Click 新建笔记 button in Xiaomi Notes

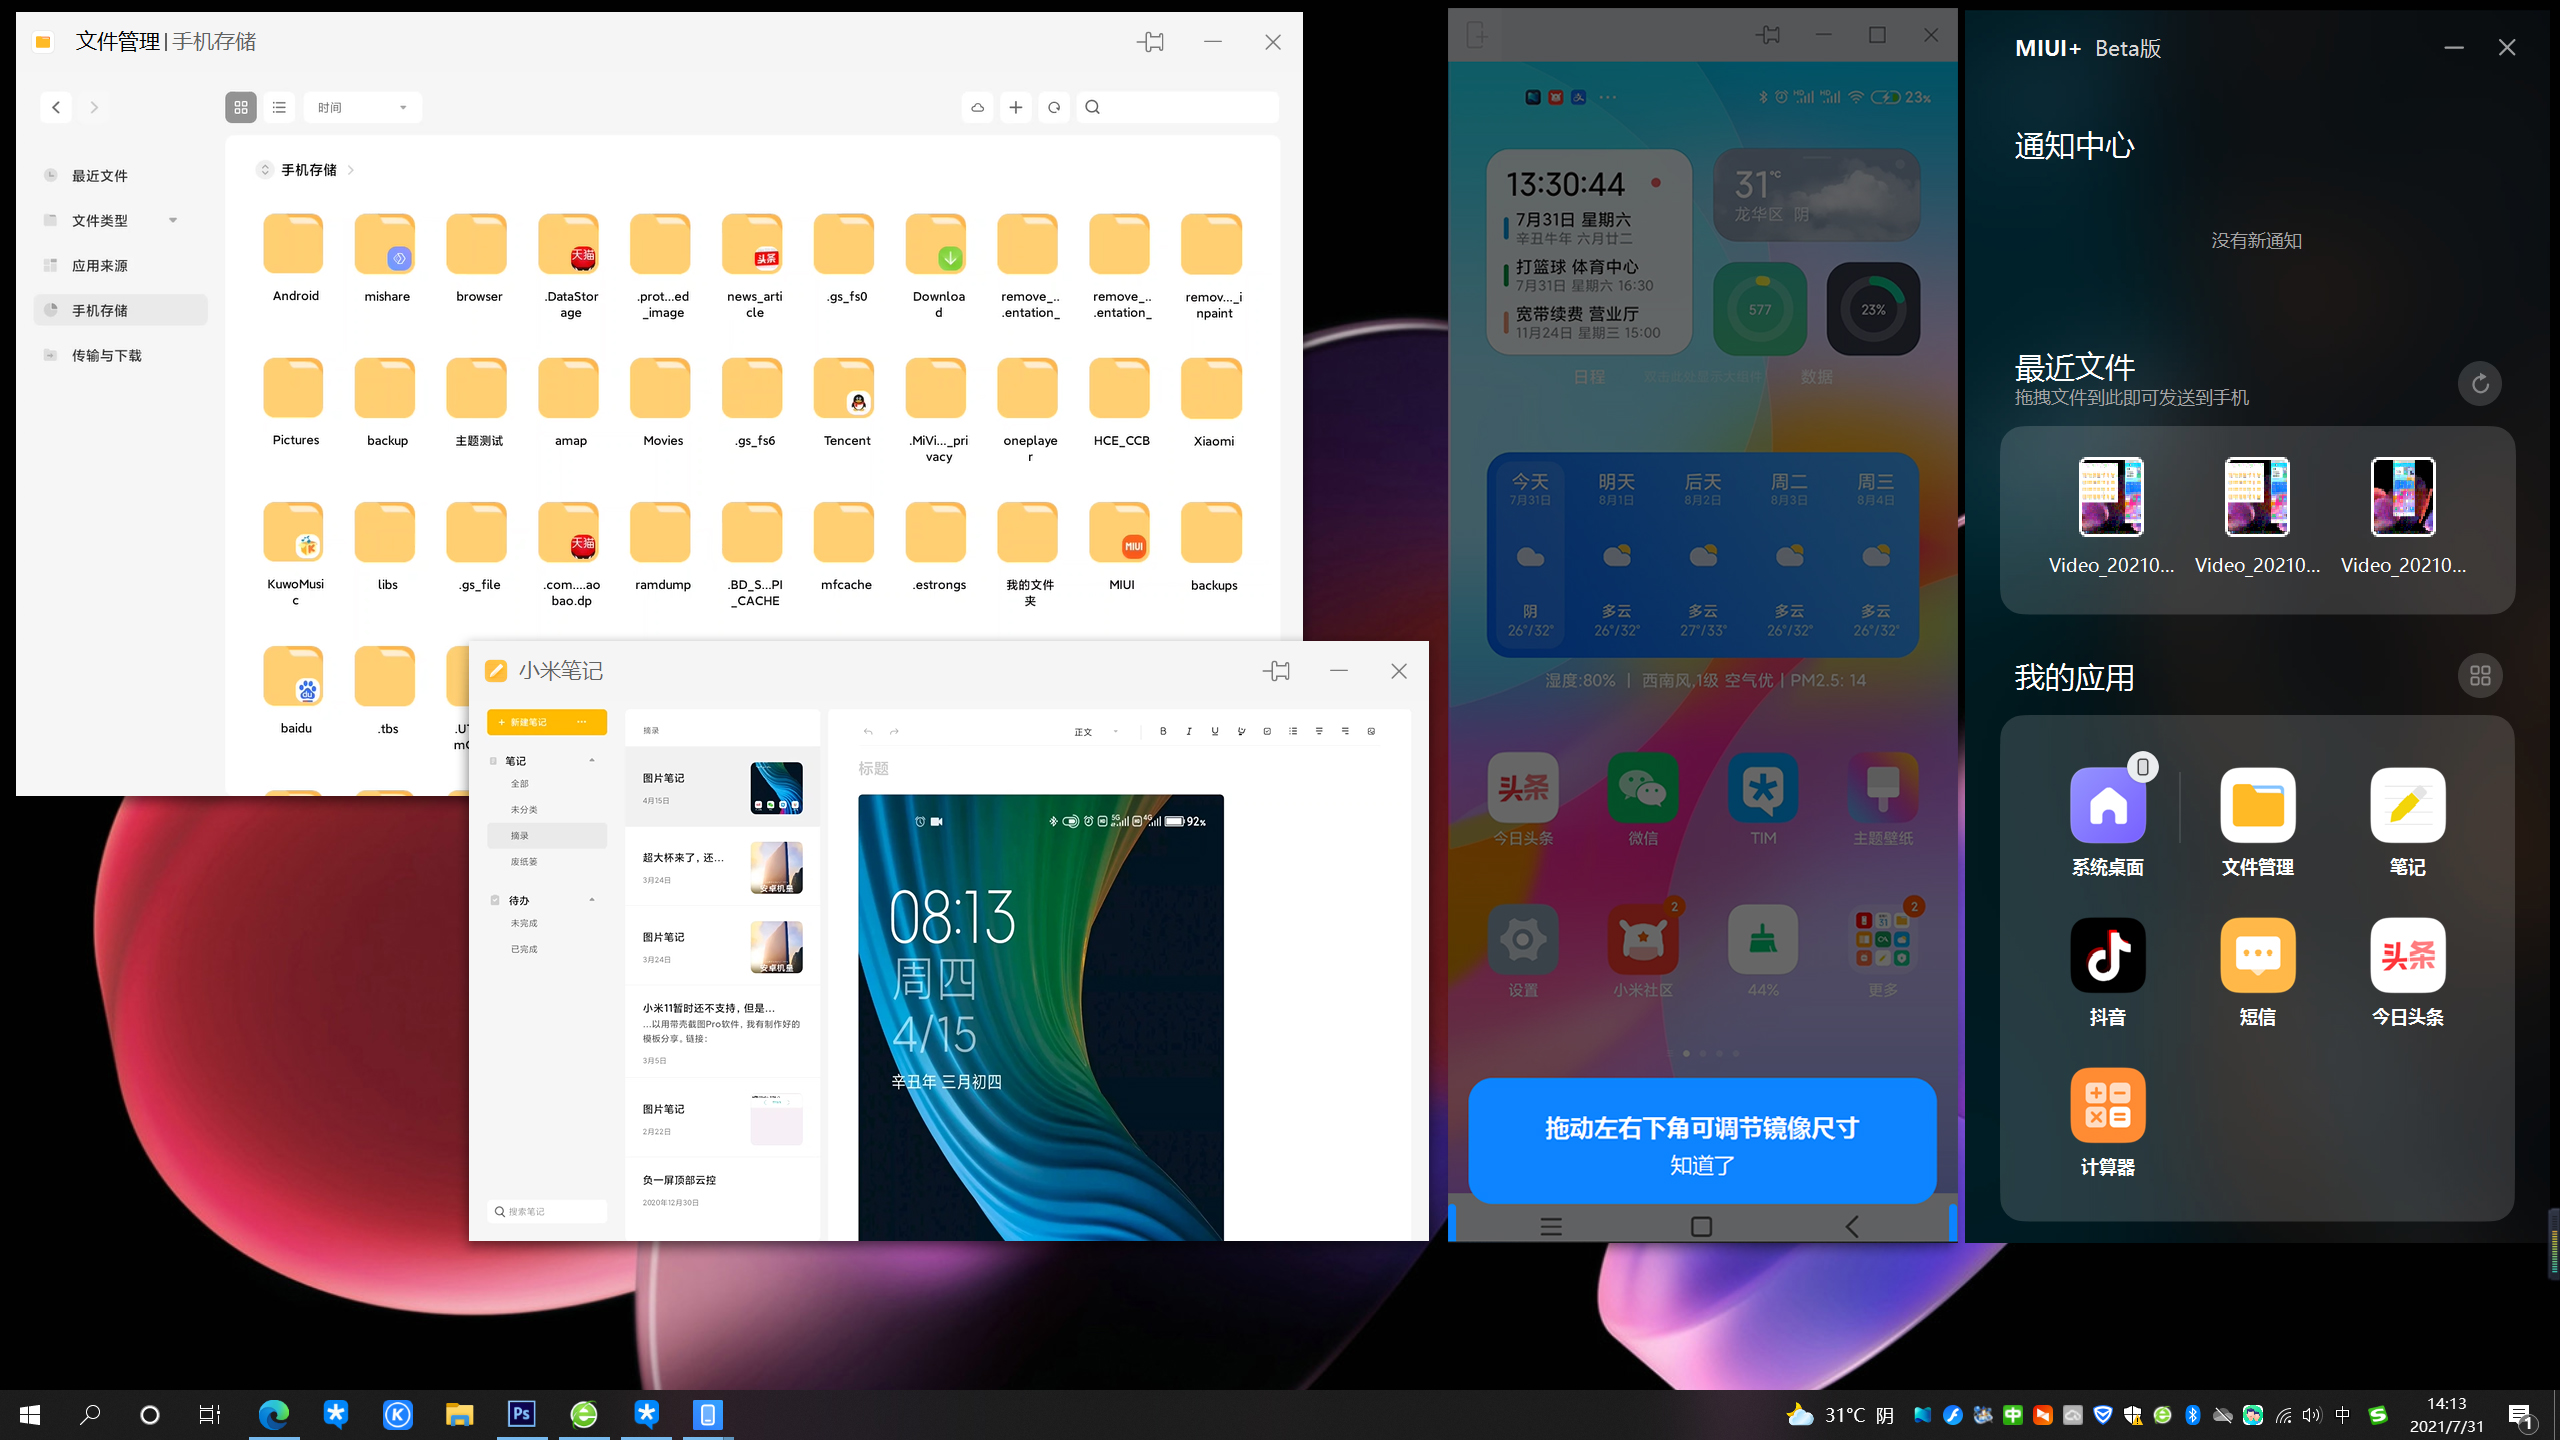(x=523, y=722)
